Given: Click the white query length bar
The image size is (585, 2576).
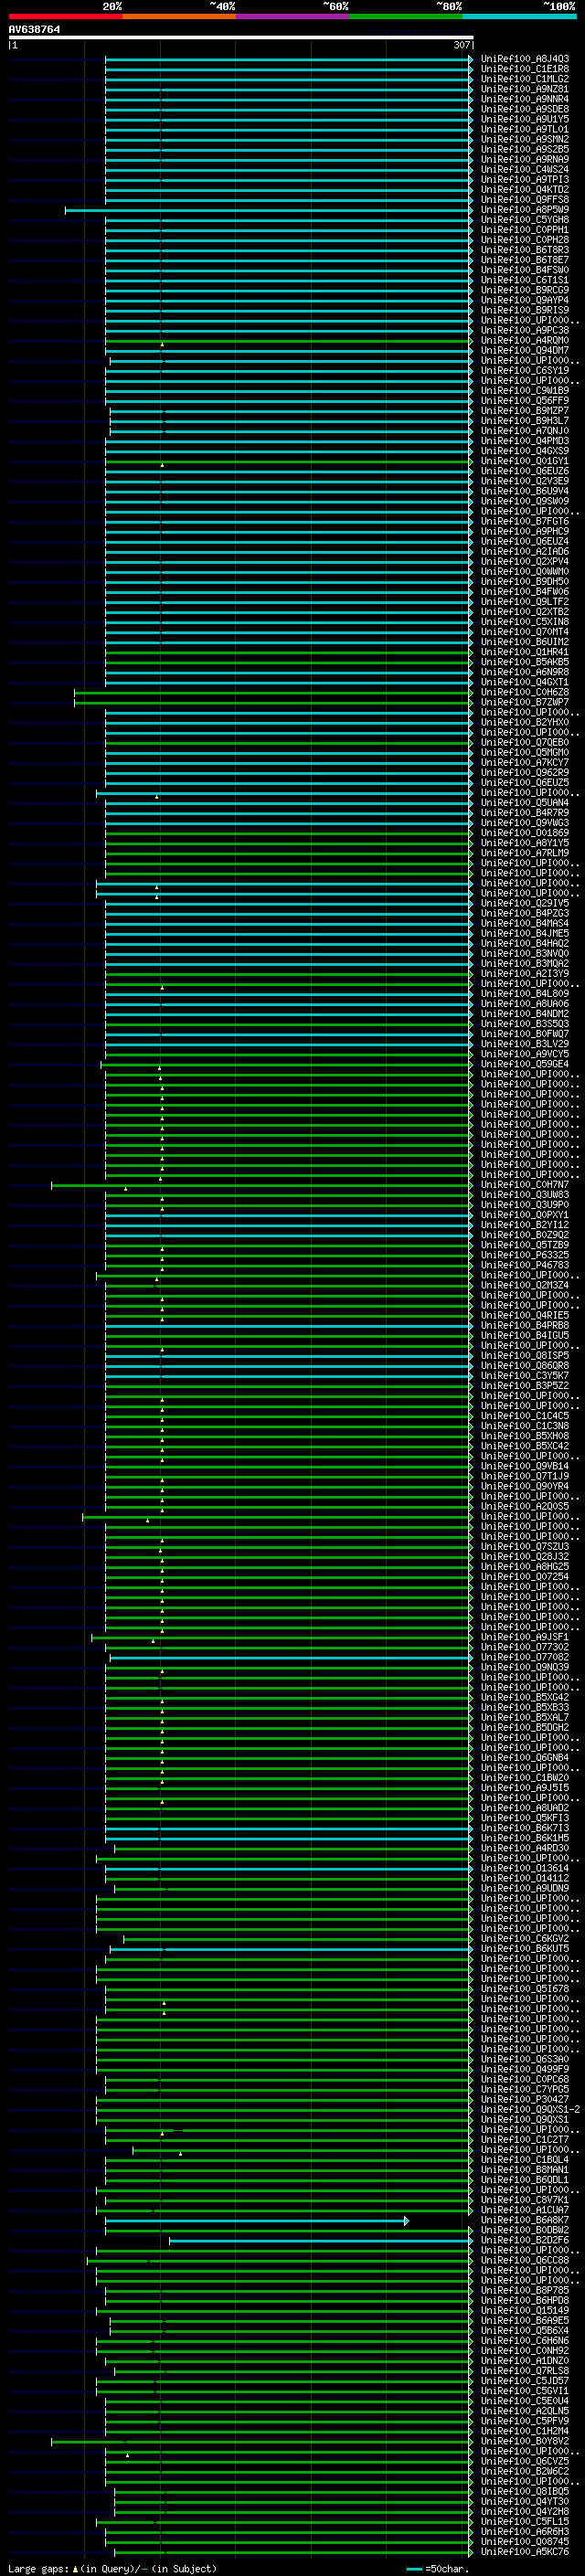Looking at the screenshot, I should pyautogui.click(x=241, y=38).
